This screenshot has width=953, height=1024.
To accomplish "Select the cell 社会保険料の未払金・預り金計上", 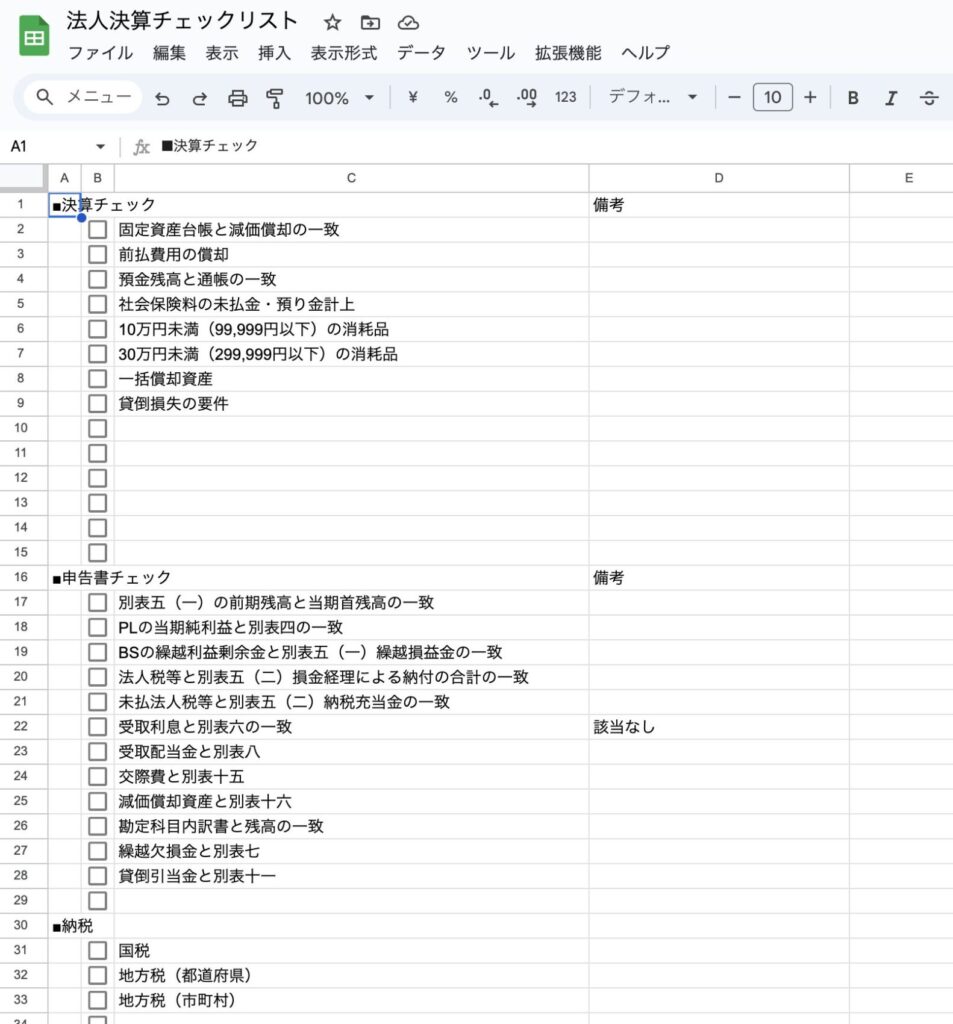I will click(351, 304).
